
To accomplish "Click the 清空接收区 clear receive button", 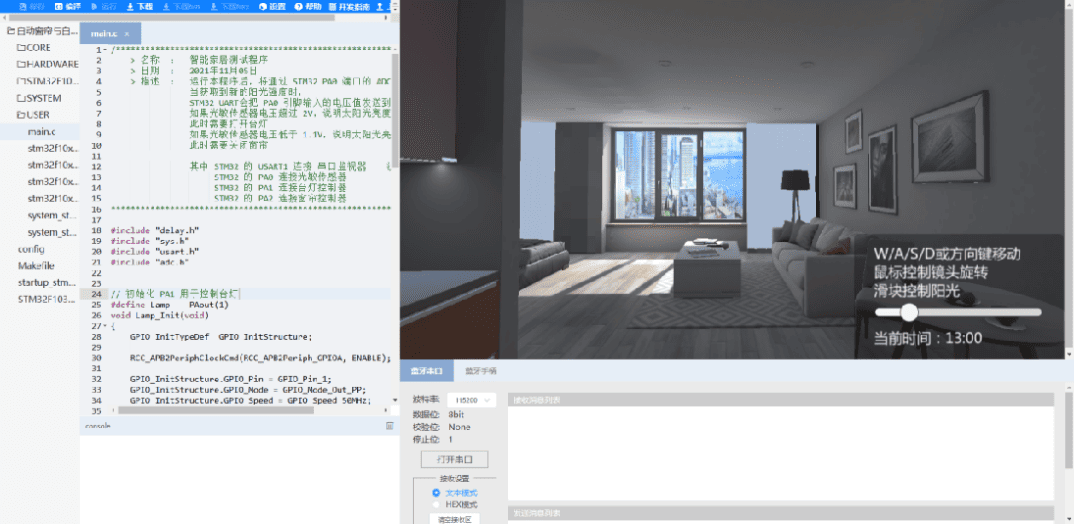I will (x=455, y=519).
